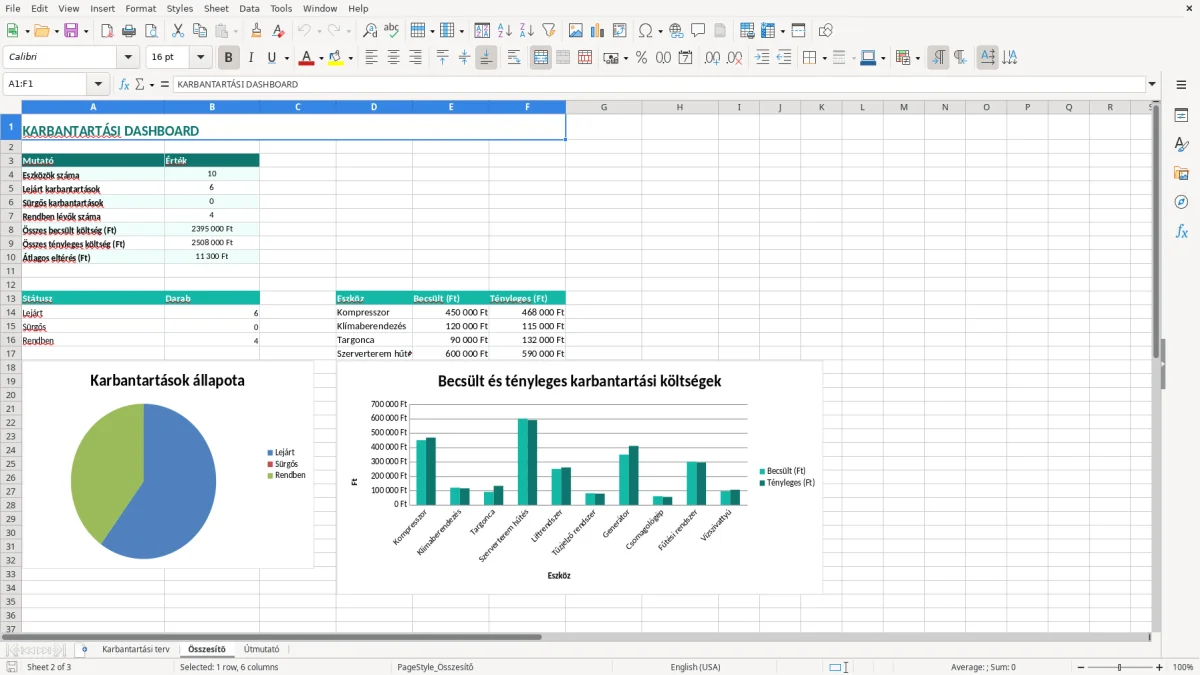Click the Insert Hyperlink icon
1200x675 pixels.
(x=676, y=31)
